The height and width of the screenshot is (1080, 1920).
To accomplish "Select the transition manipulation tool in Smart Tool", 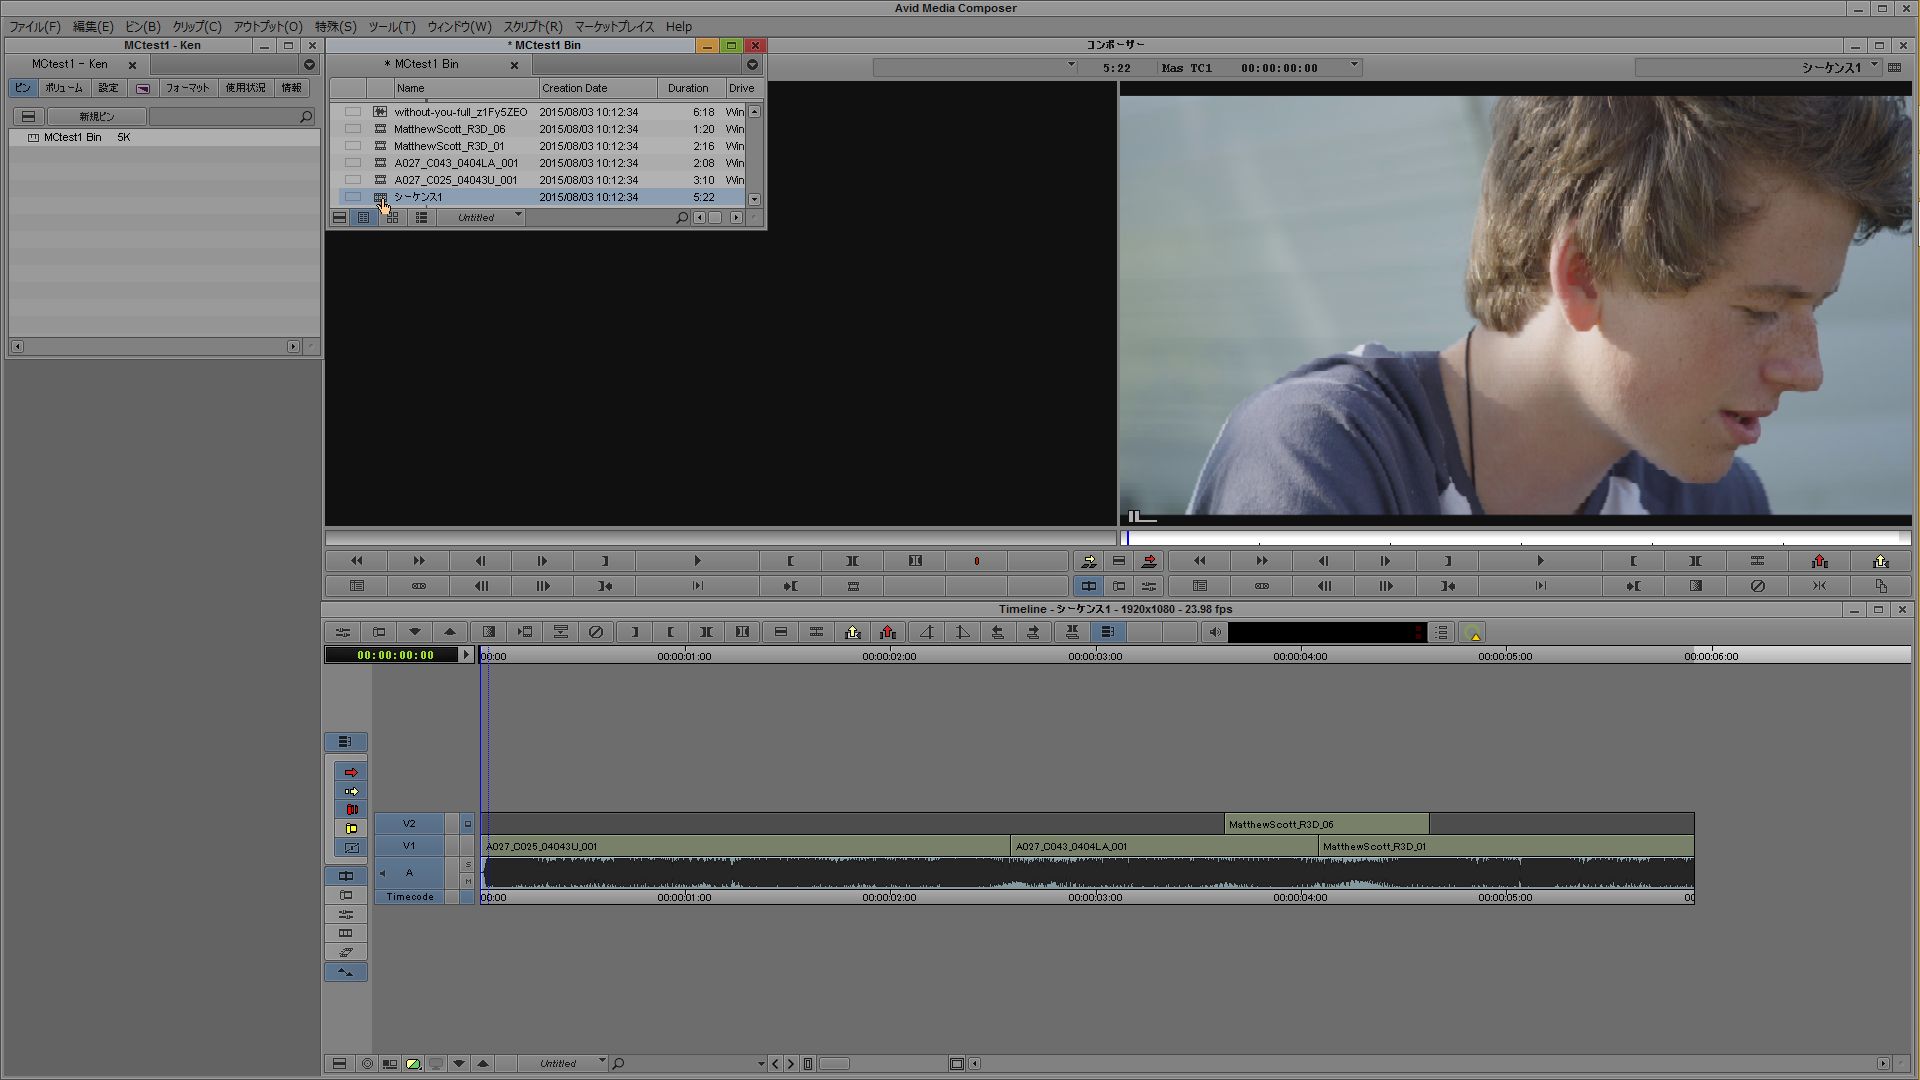I will coord(351,848).
